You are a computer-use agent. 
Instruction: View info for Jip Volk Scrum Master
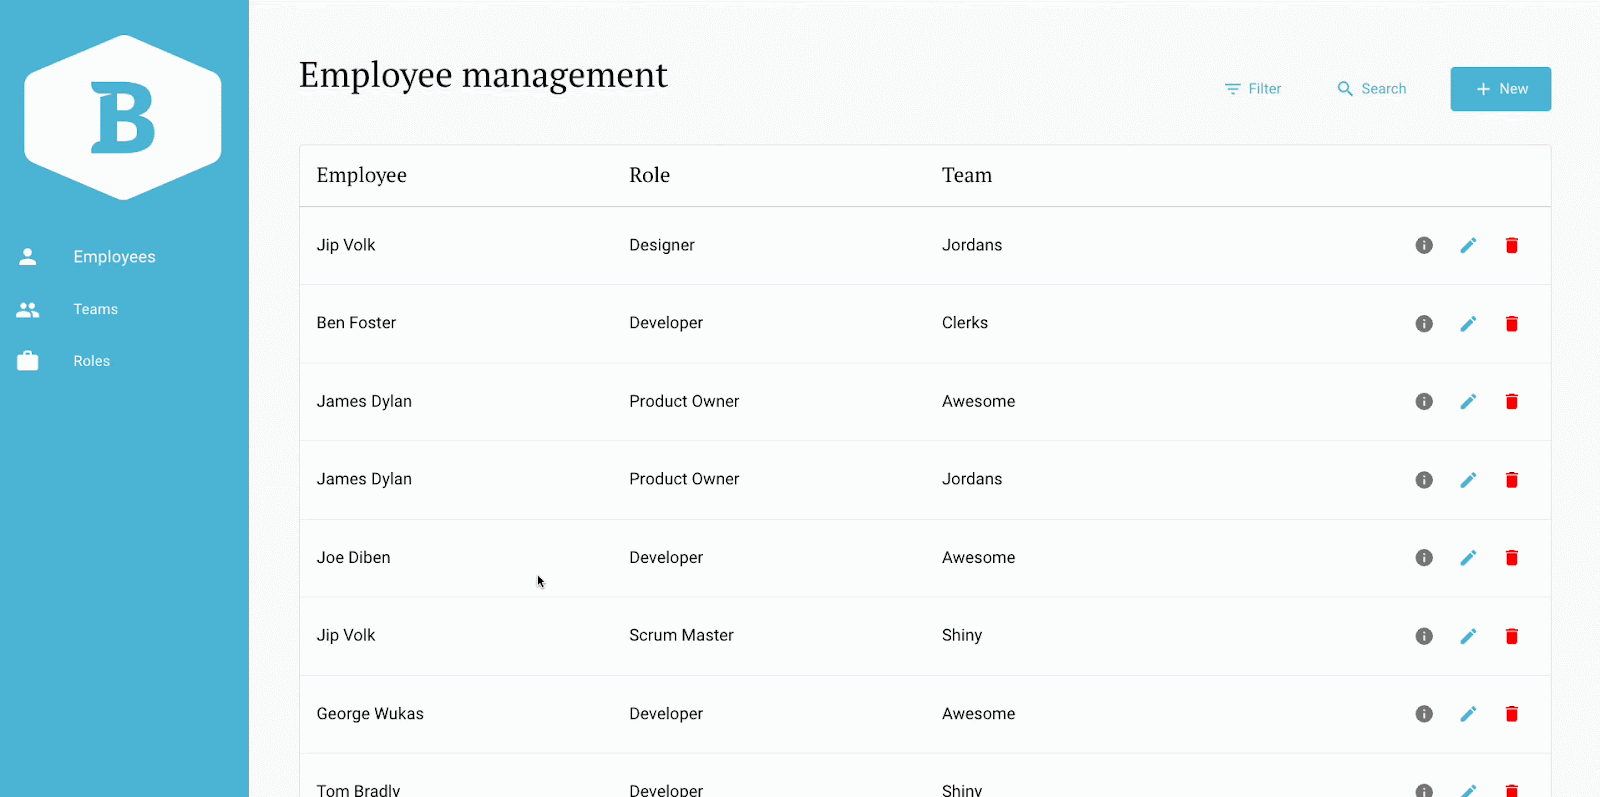pyautogui.click(x=1424, y=636)
